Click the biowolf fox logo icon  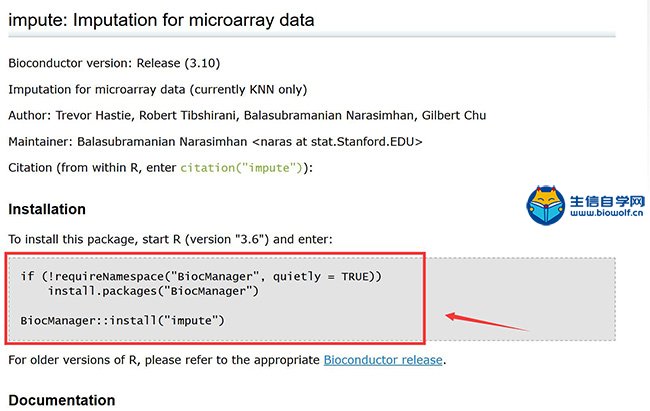pos(546,205)
